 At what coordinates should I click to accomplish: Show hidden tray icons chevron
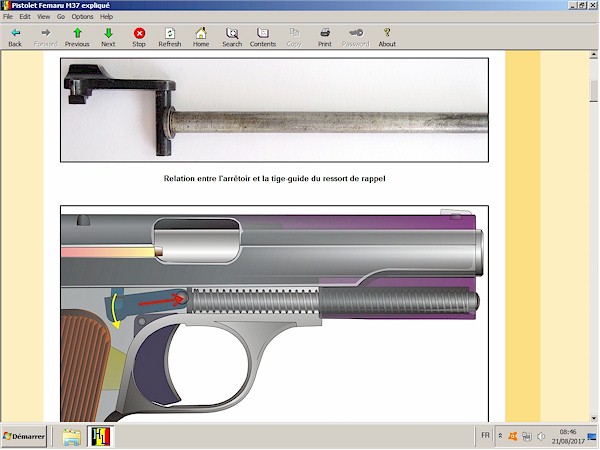point(500,436)
